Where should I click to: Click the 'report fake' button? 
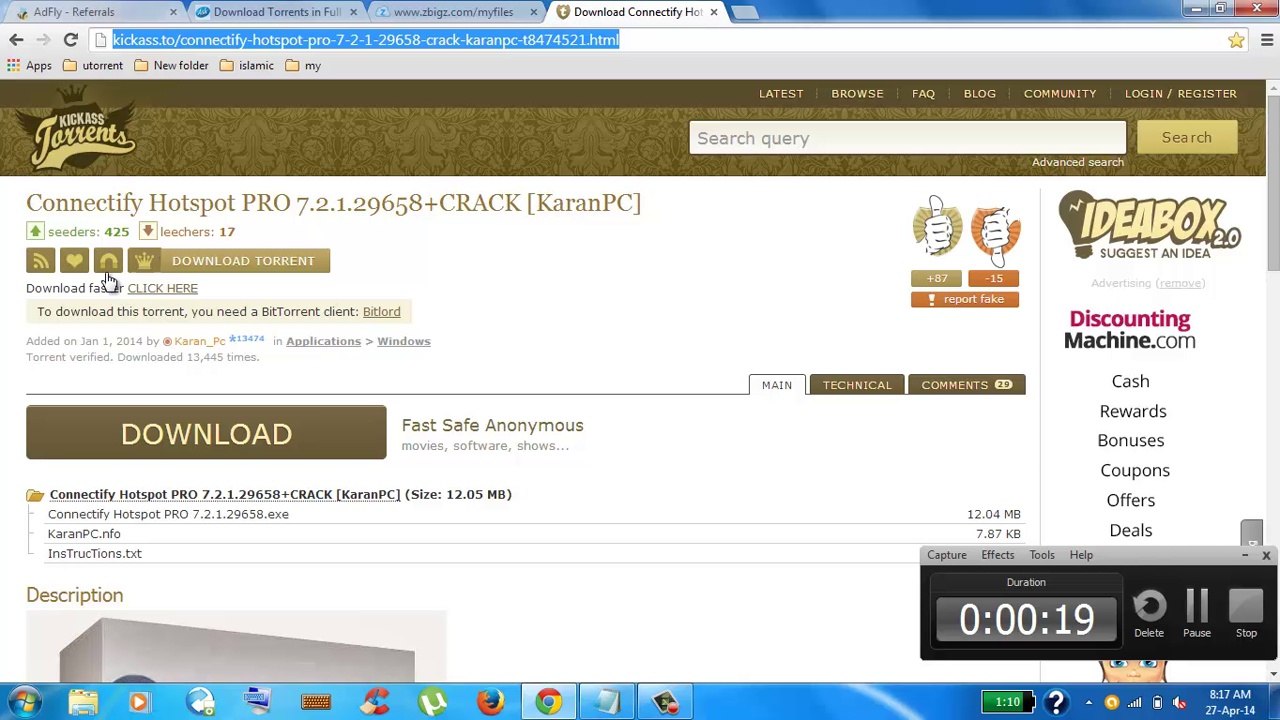[965, 299]
